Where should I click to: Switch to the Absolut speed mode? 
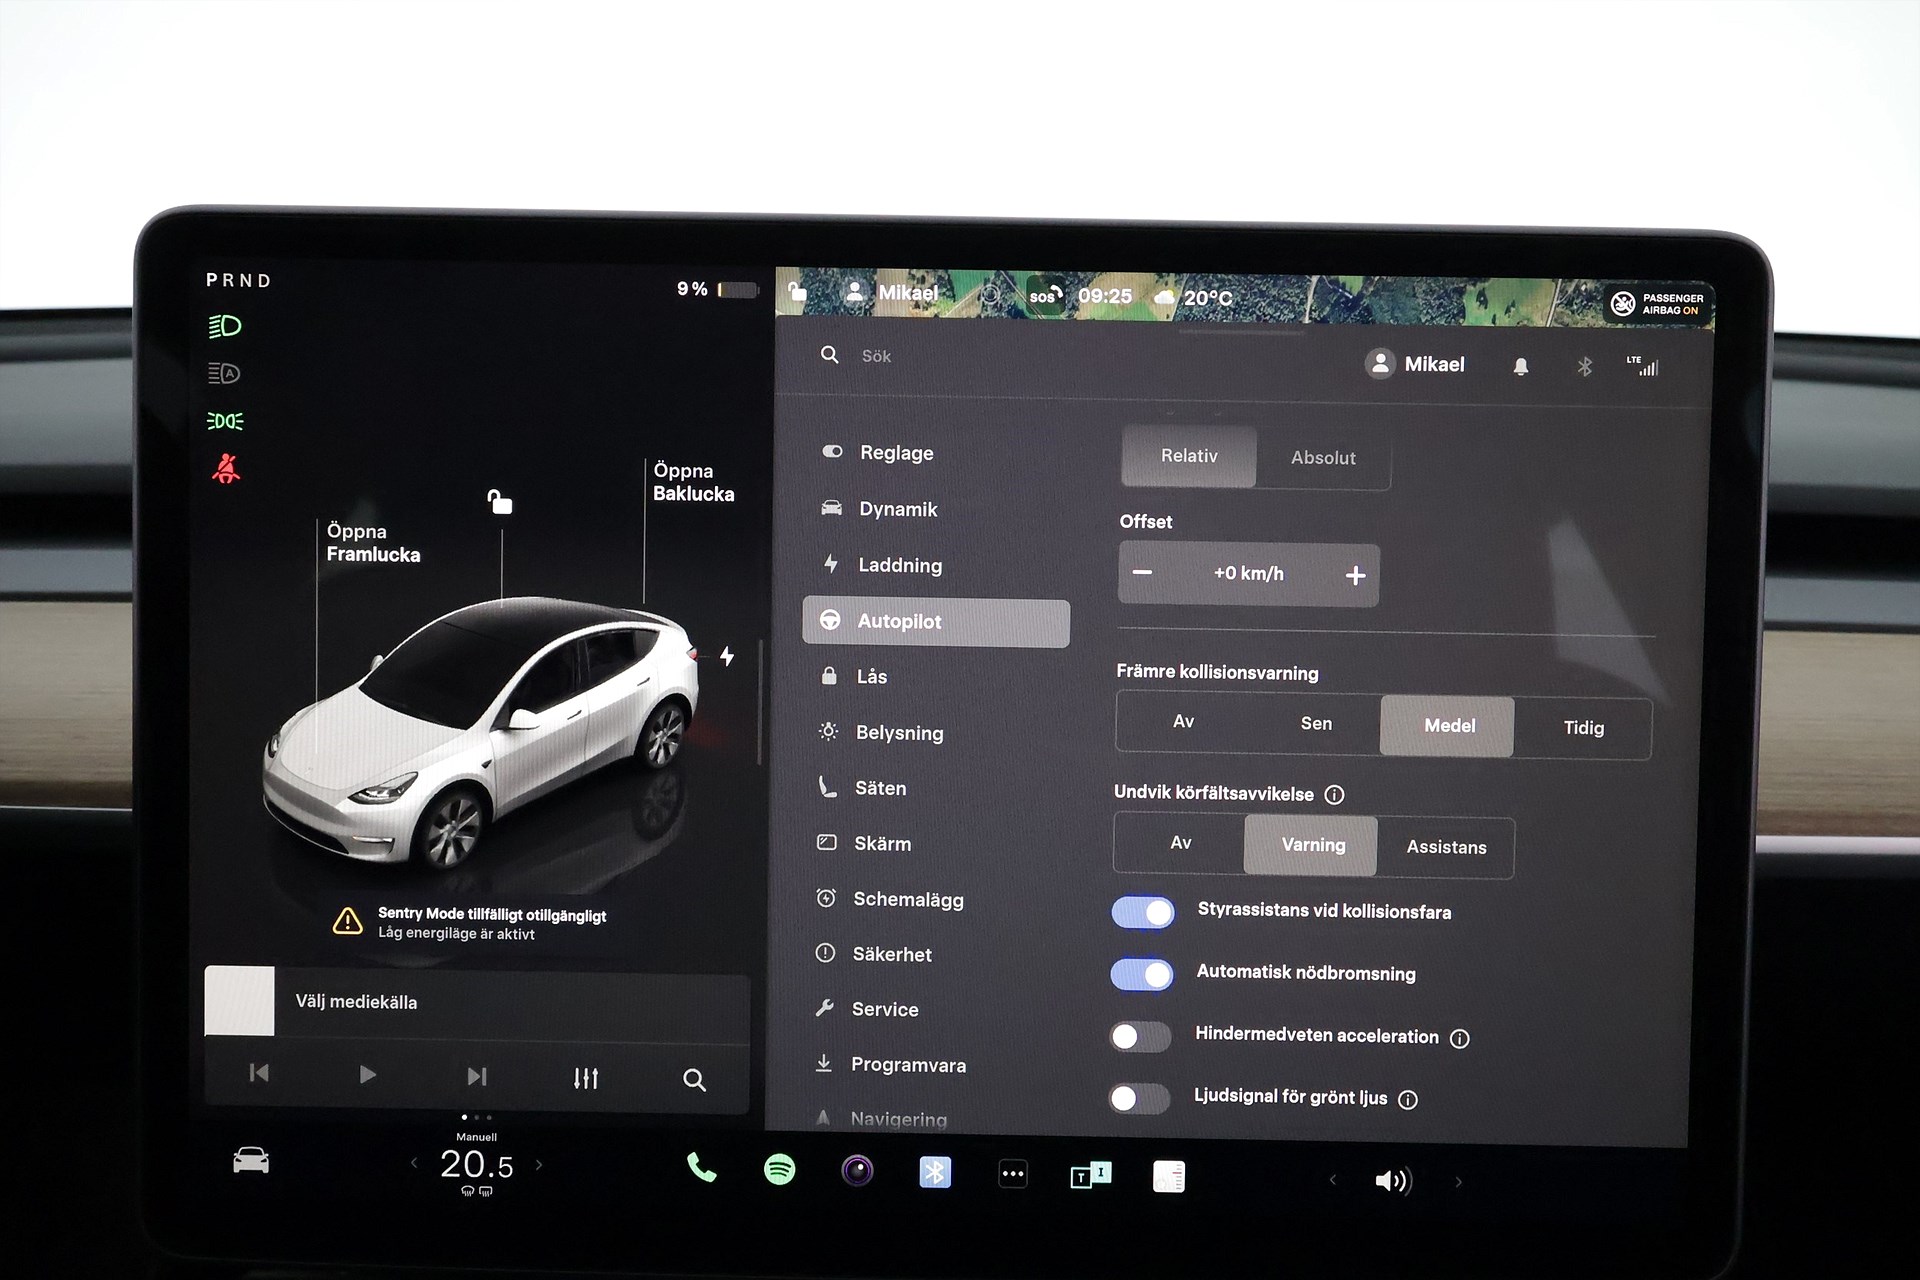[1322, 458]
